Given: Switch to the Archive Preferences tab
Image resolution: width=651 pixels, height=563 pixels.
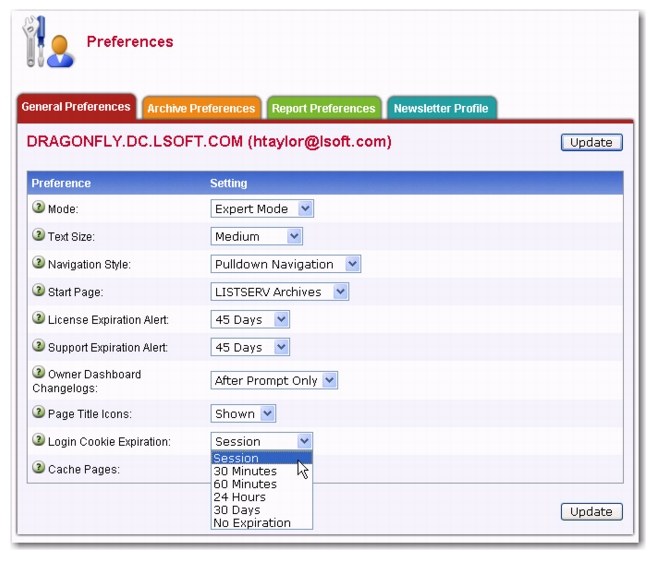Looking at the screenshot, I should tap(201, 108).
